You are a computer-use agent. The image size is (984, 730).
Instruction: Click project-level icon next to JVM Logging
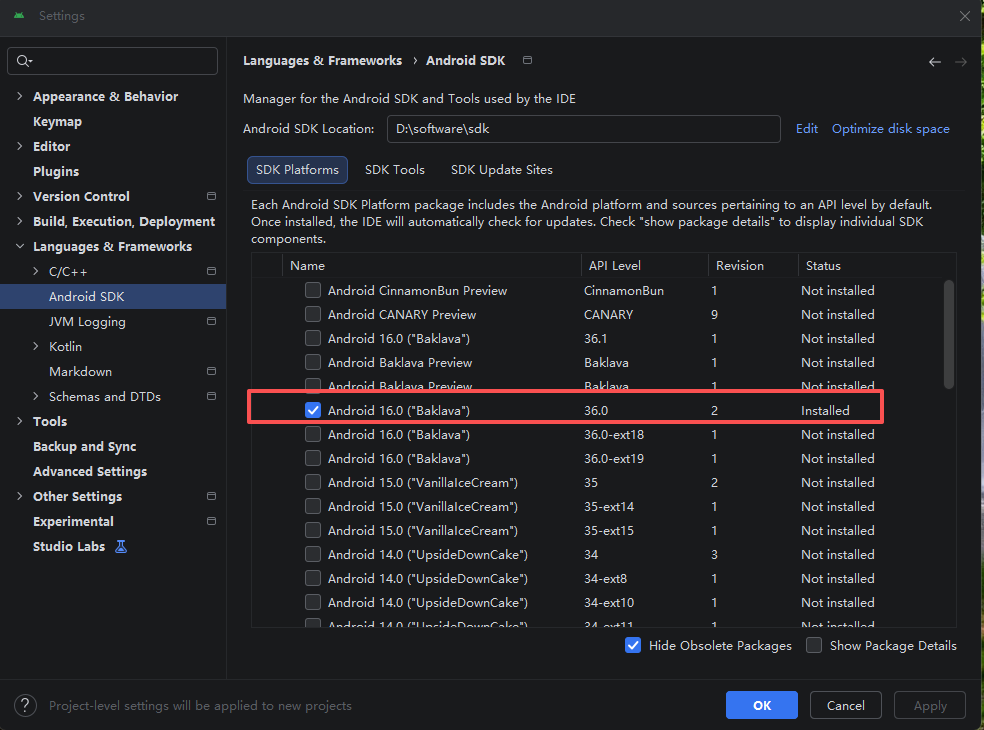point(211,321)
